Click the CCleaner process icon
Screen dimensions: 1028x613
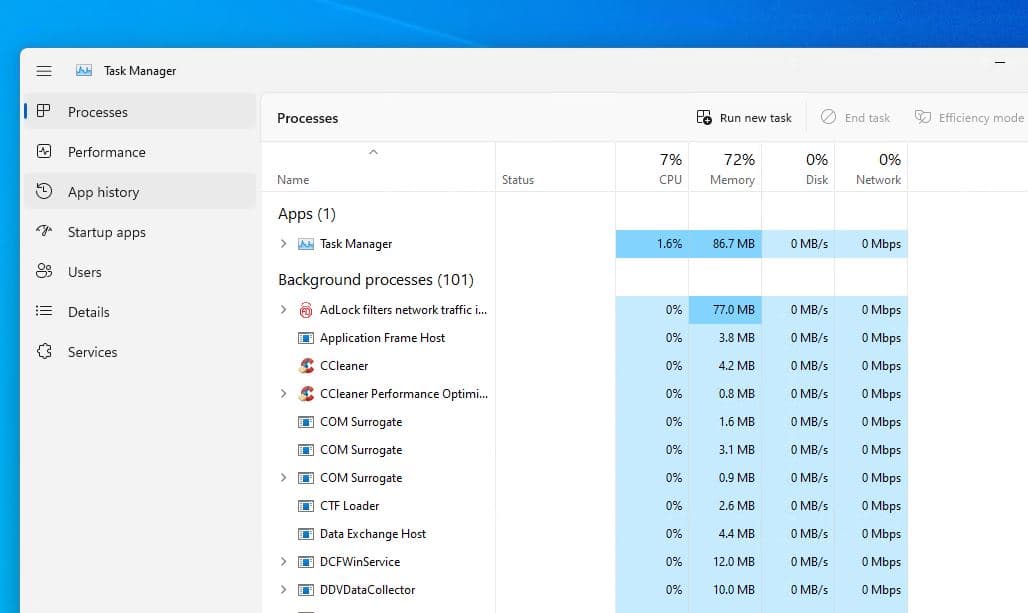pyautogui.click(x=306, y=366)
